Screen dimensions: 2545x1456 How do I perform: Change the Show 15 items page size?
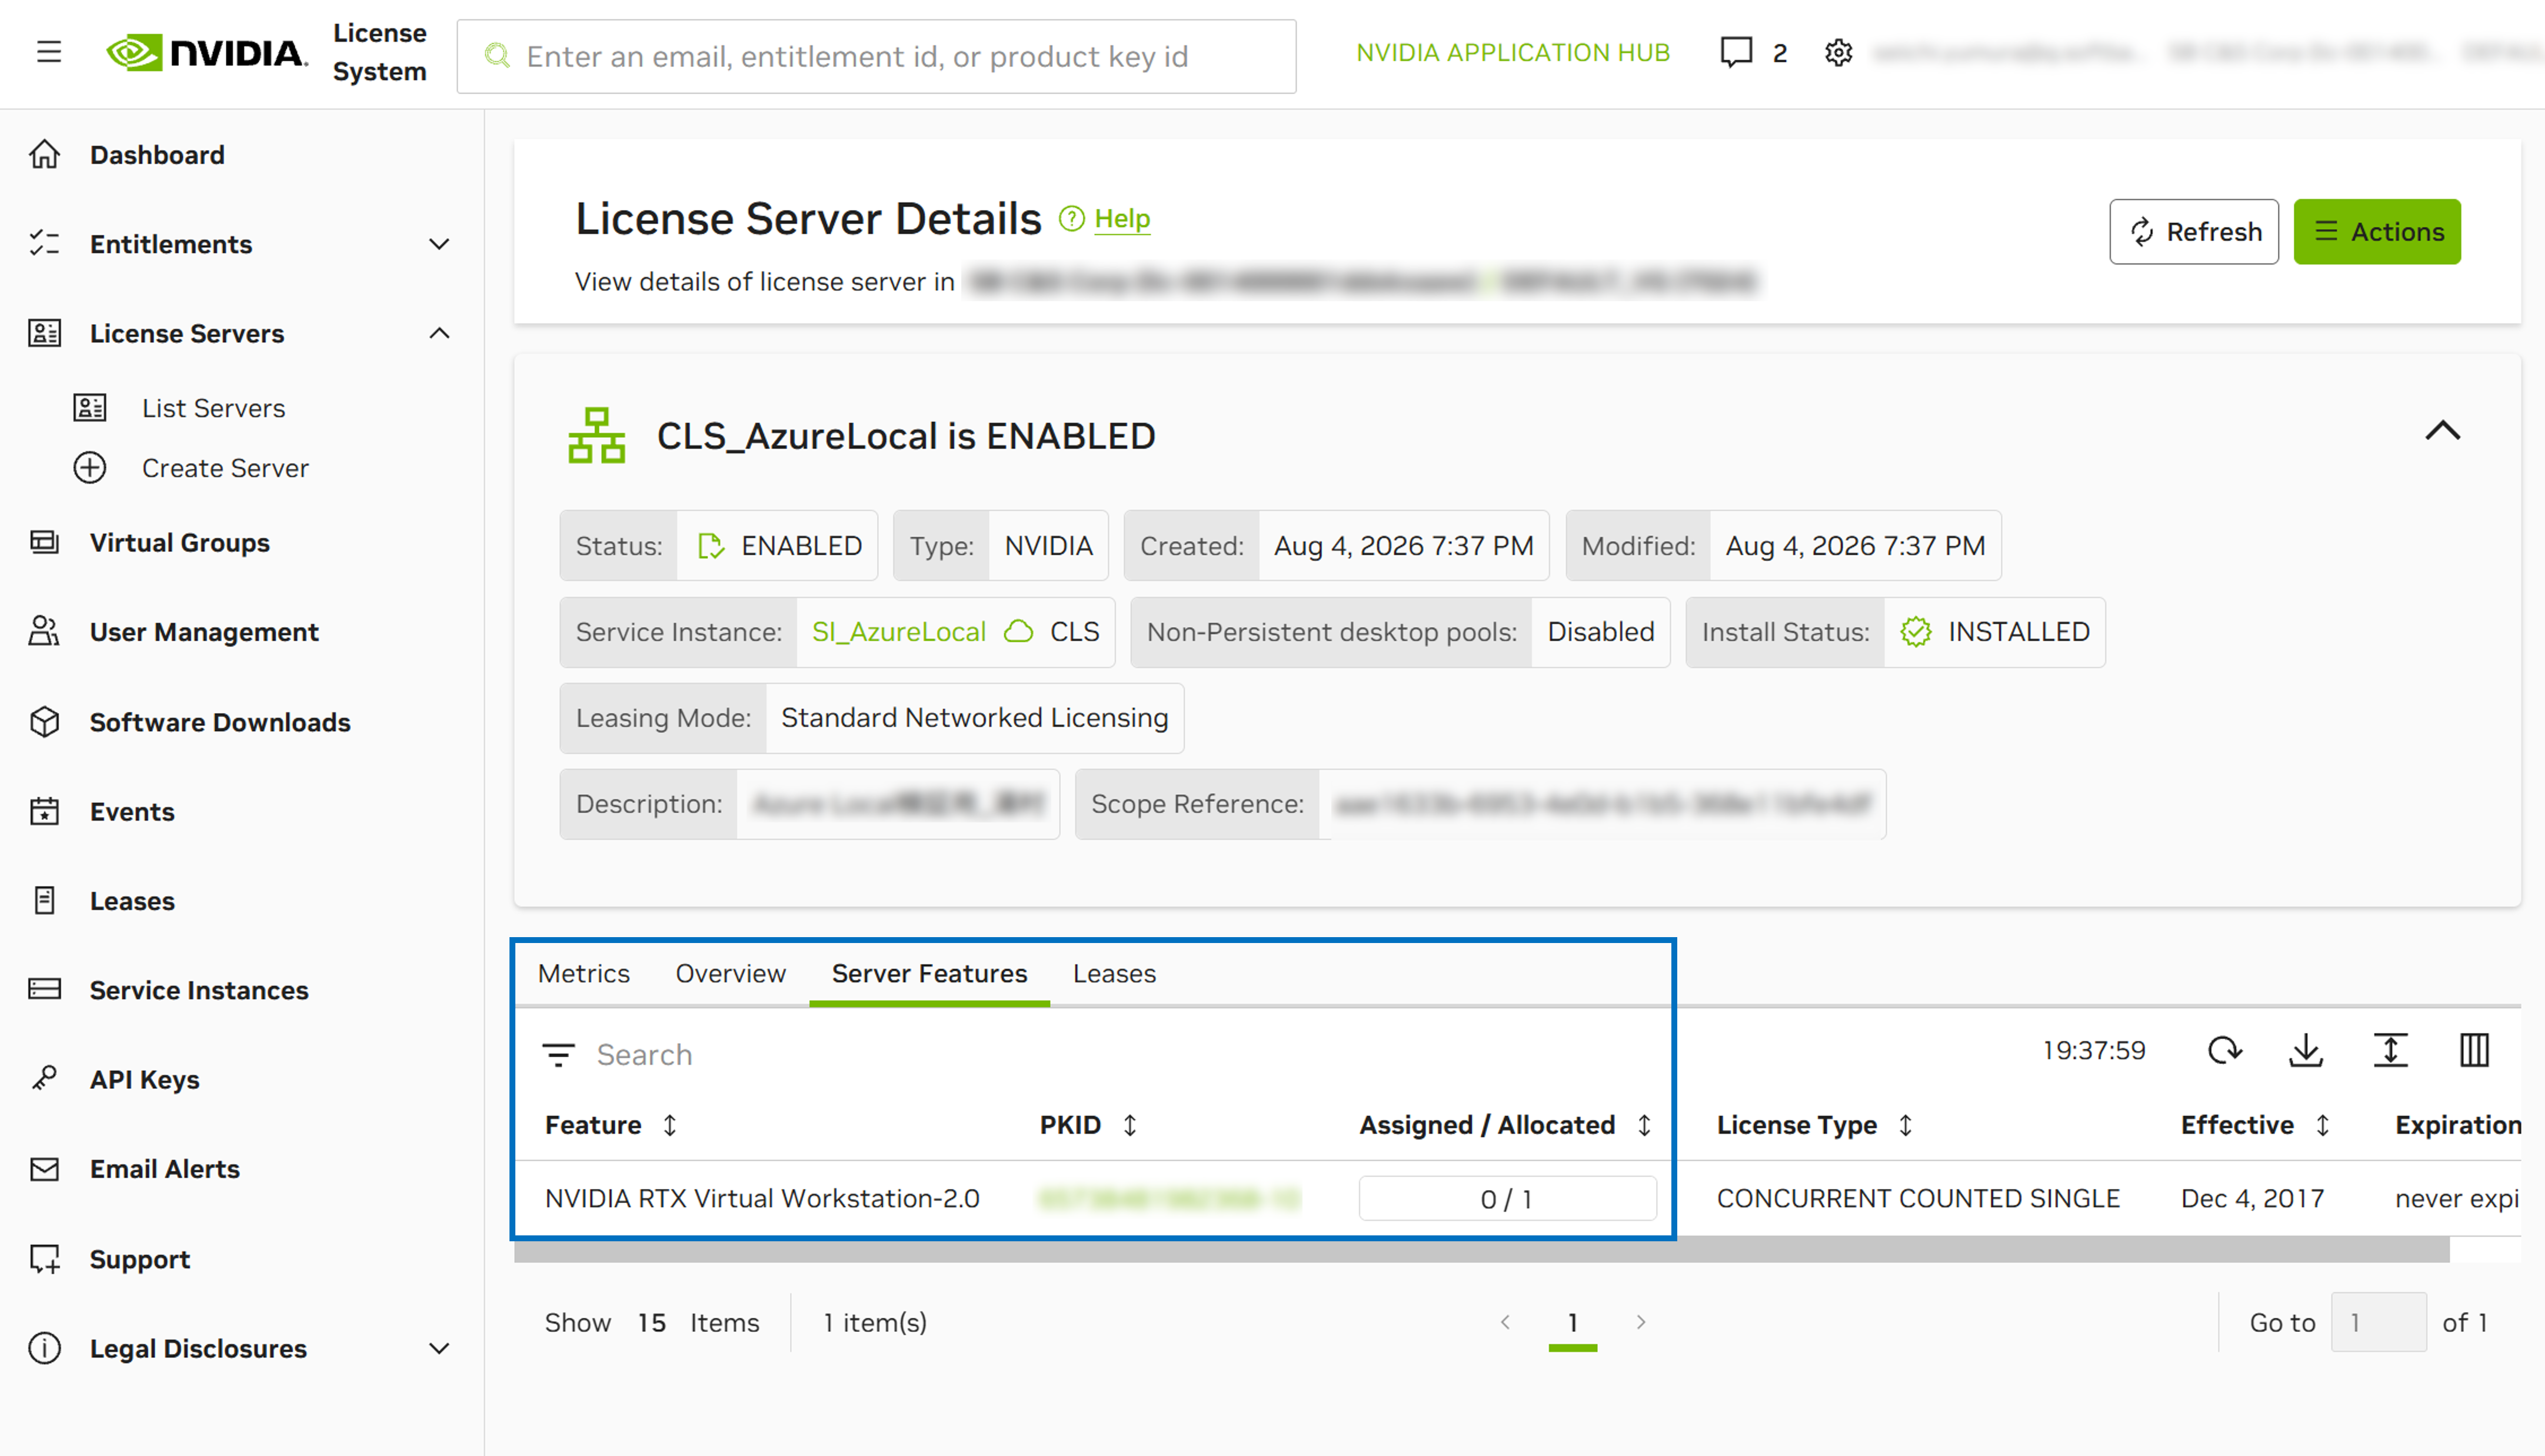(x=651, y=1322)
